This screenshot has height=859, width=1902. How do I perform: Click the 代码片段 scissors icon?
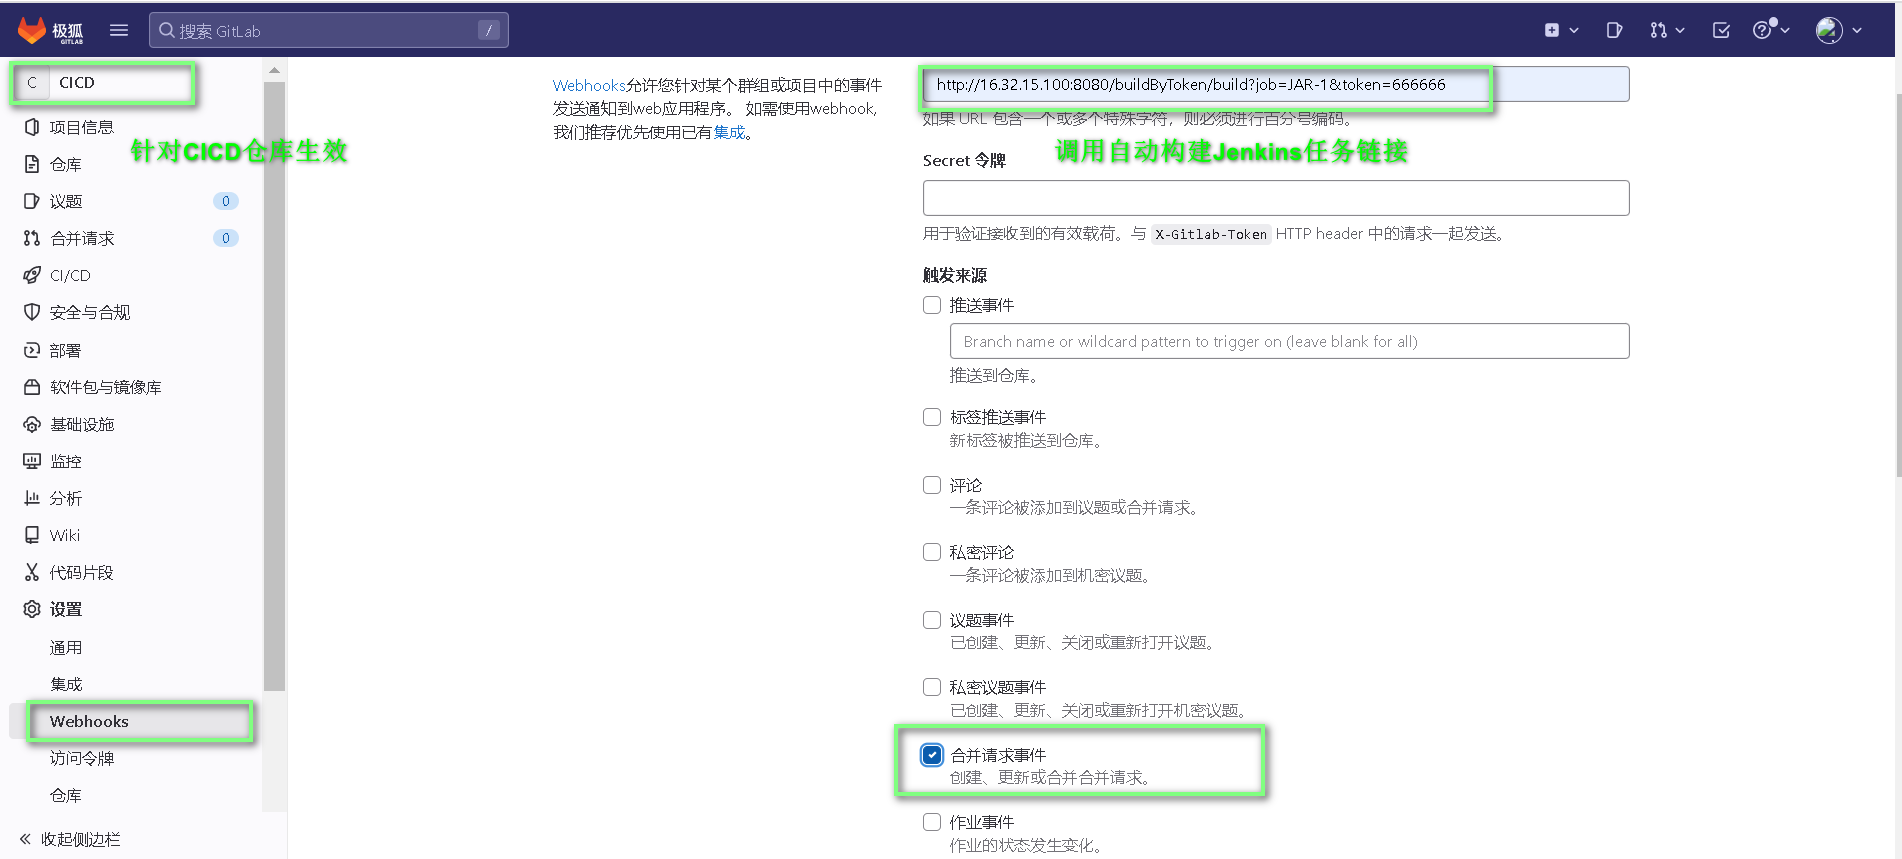pos(32,572)
